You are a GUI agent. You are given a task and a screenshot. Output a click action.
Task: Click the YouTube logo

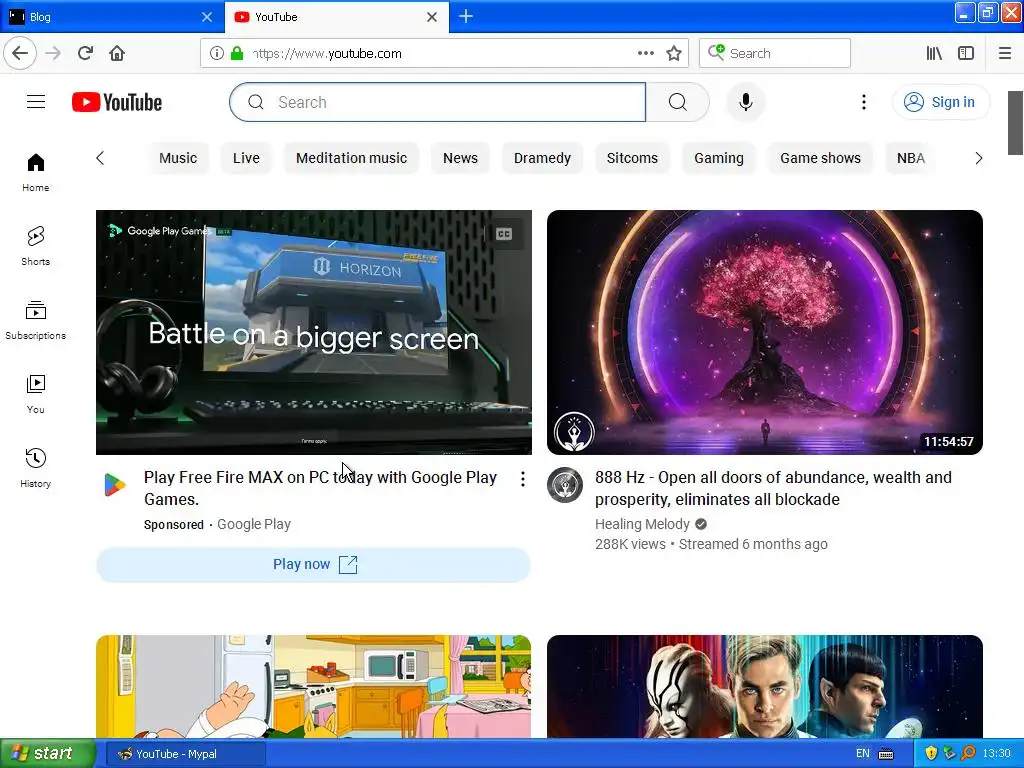coord(117,103)
